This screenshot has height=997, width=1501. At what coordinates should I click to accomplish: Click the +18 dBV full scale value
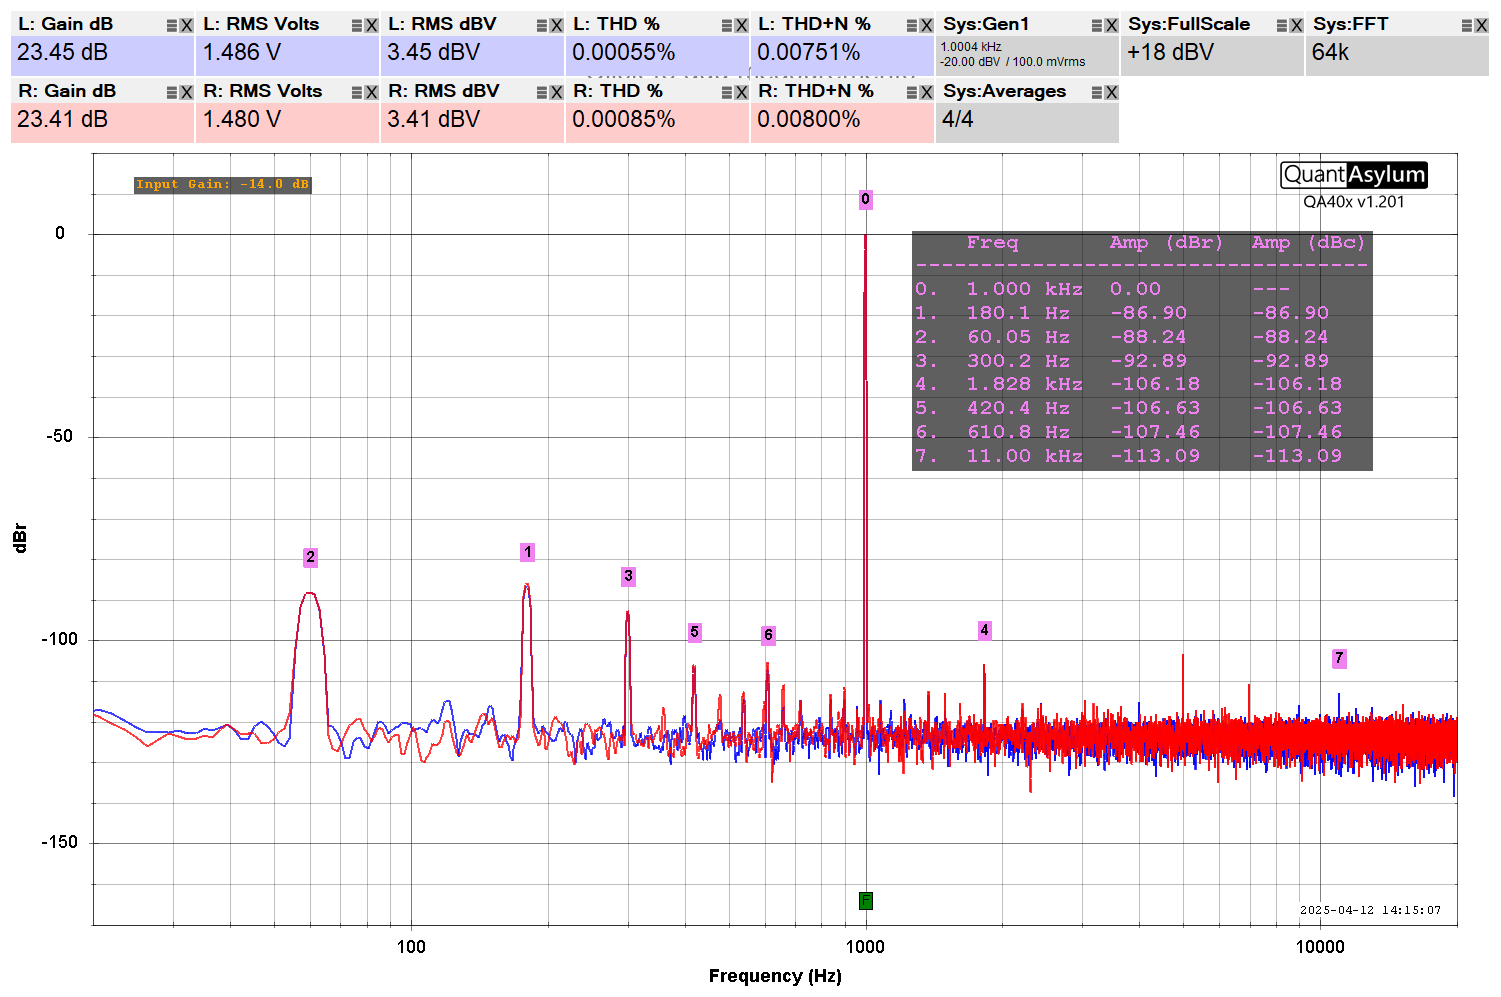pos(1170,52)
